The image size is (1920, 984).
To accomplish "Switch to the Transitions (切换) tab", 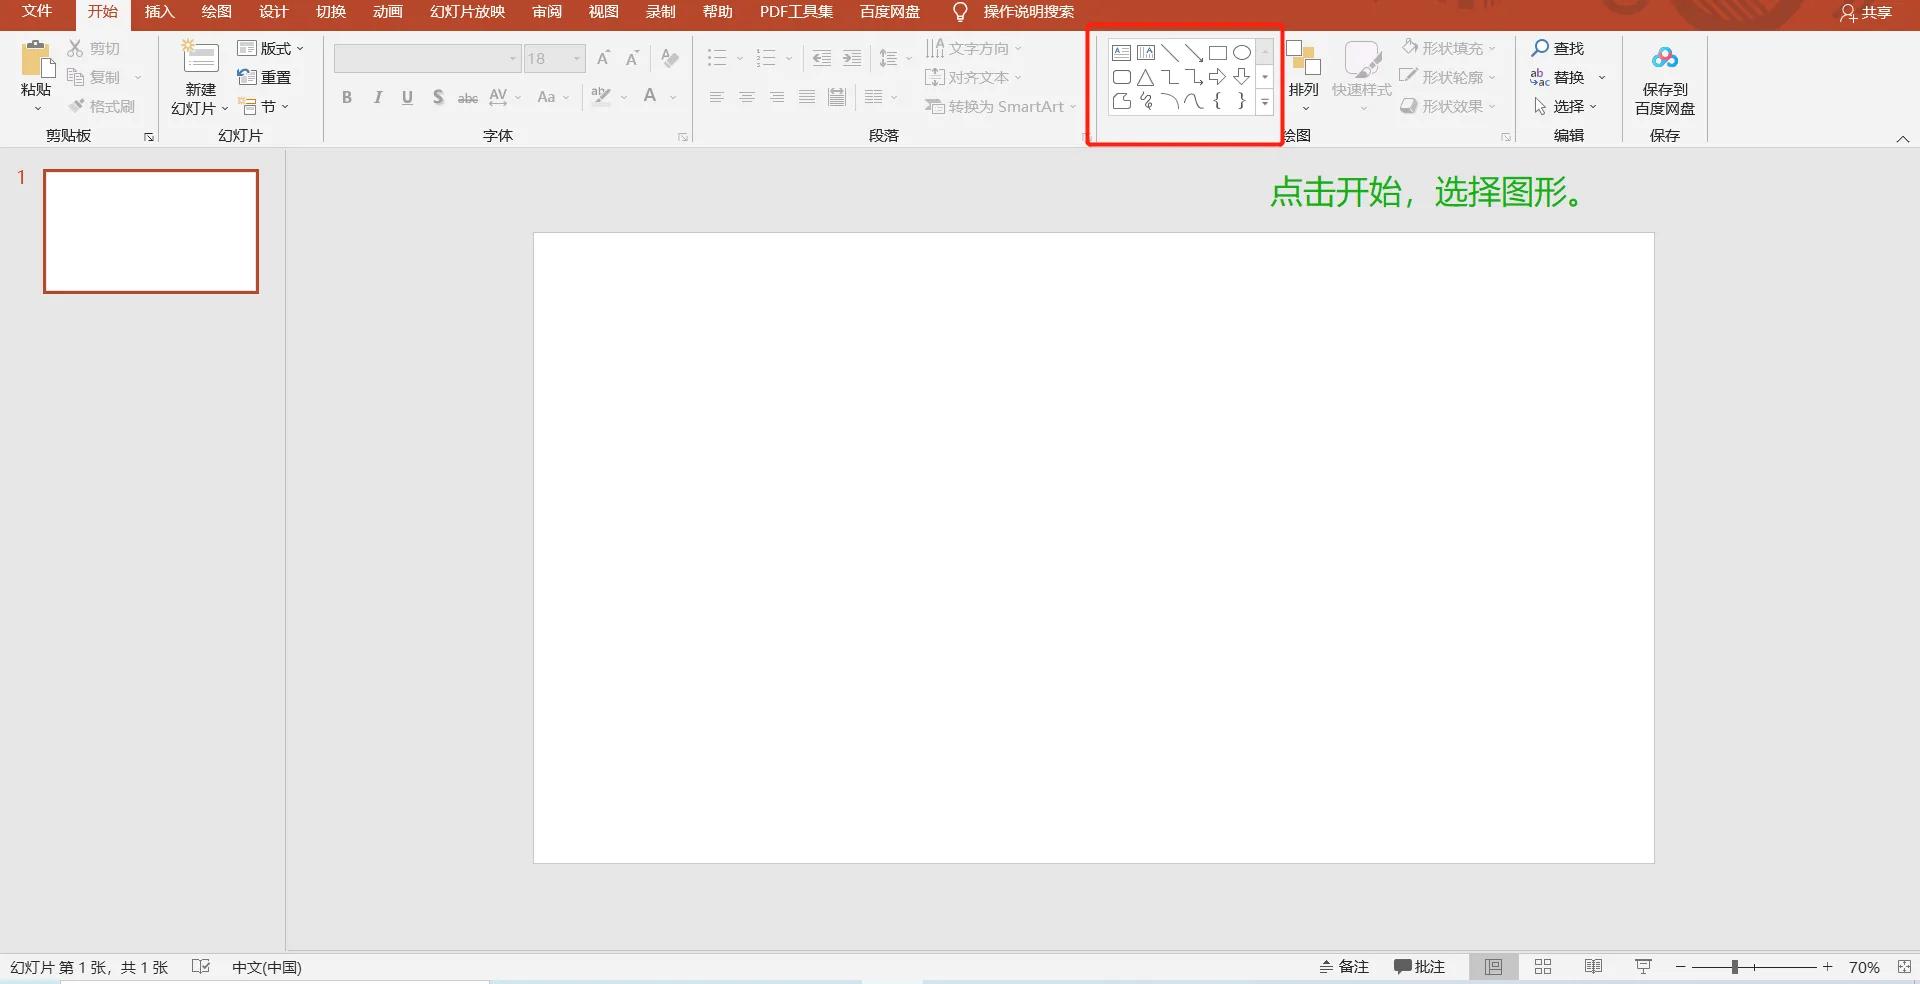I will pos(331,12).
